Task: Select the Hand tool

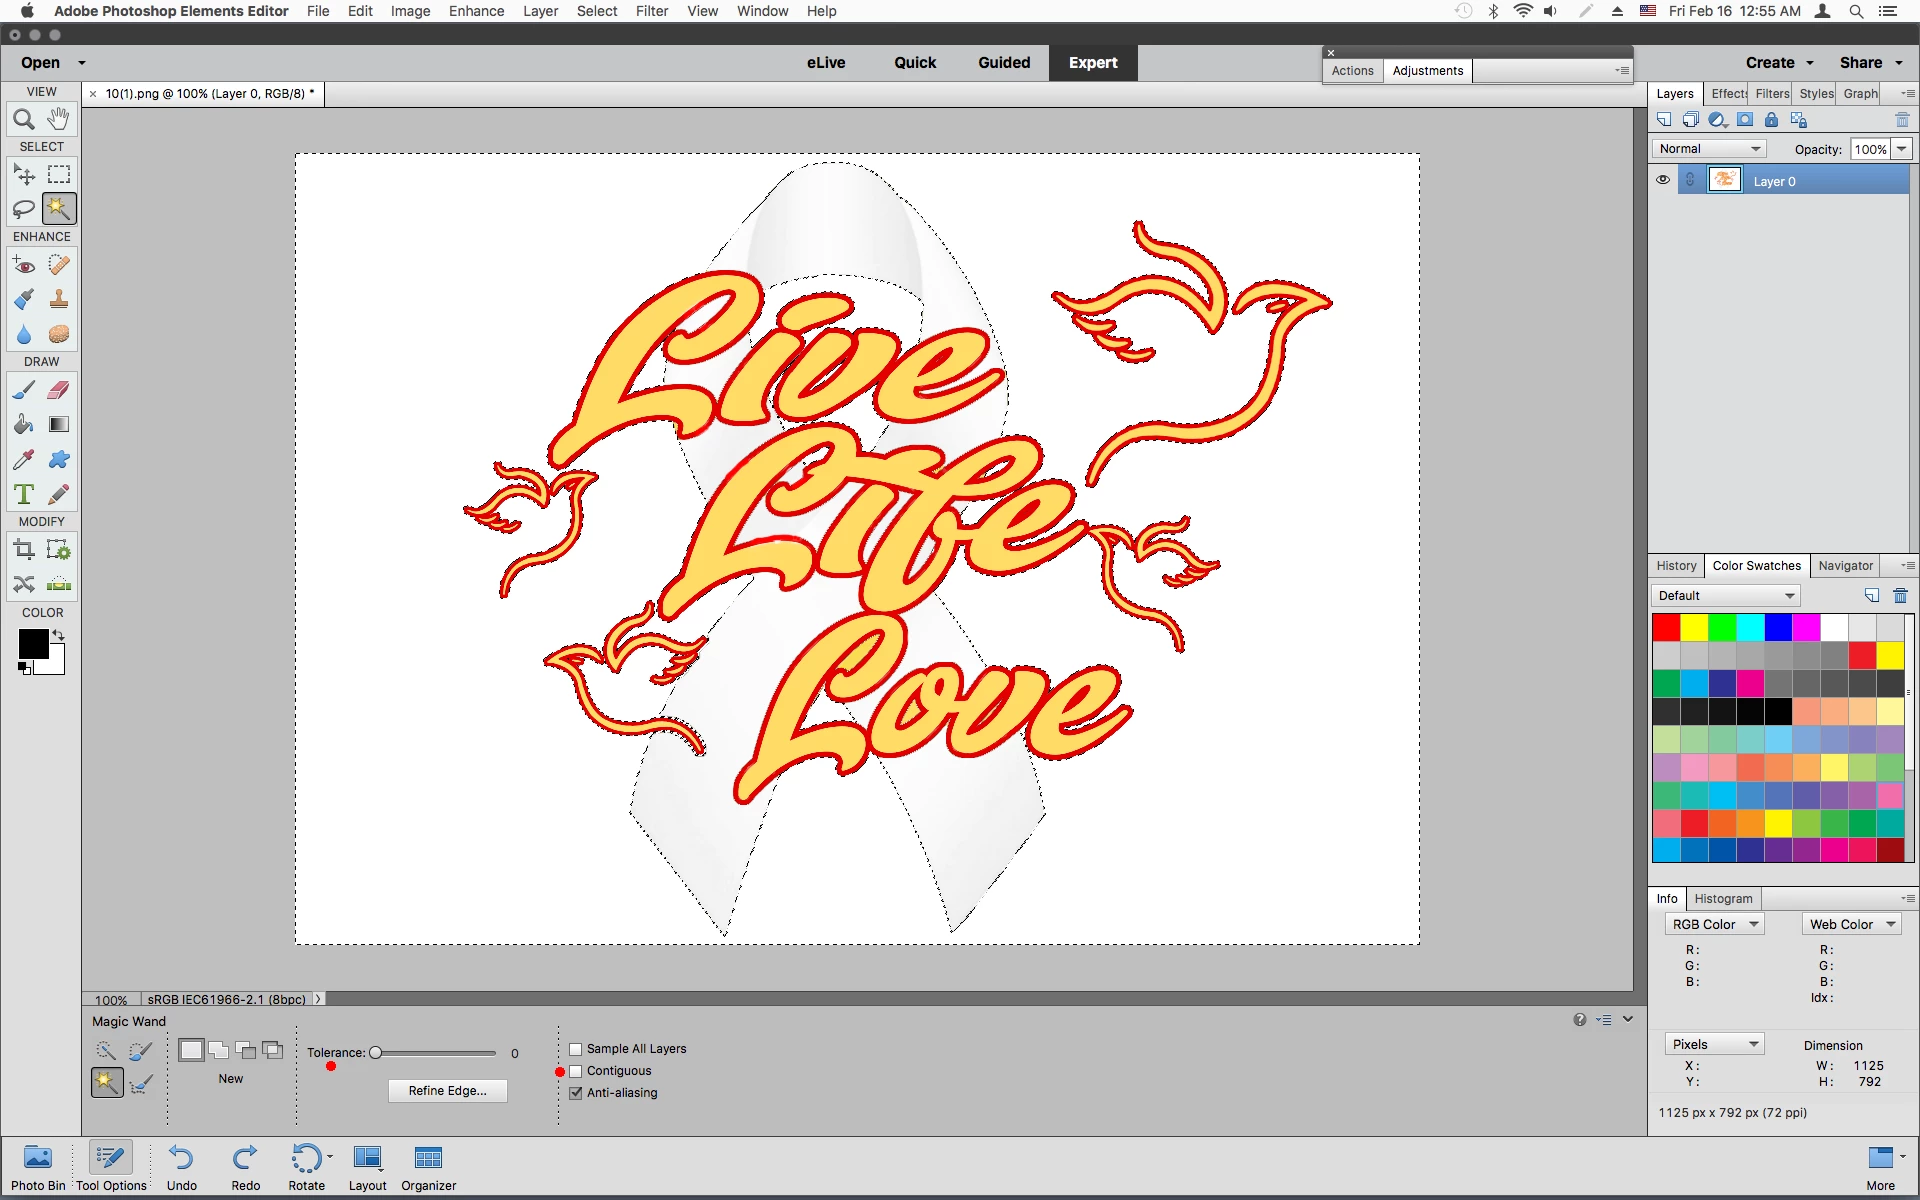Action: click(x=59, y=119)
